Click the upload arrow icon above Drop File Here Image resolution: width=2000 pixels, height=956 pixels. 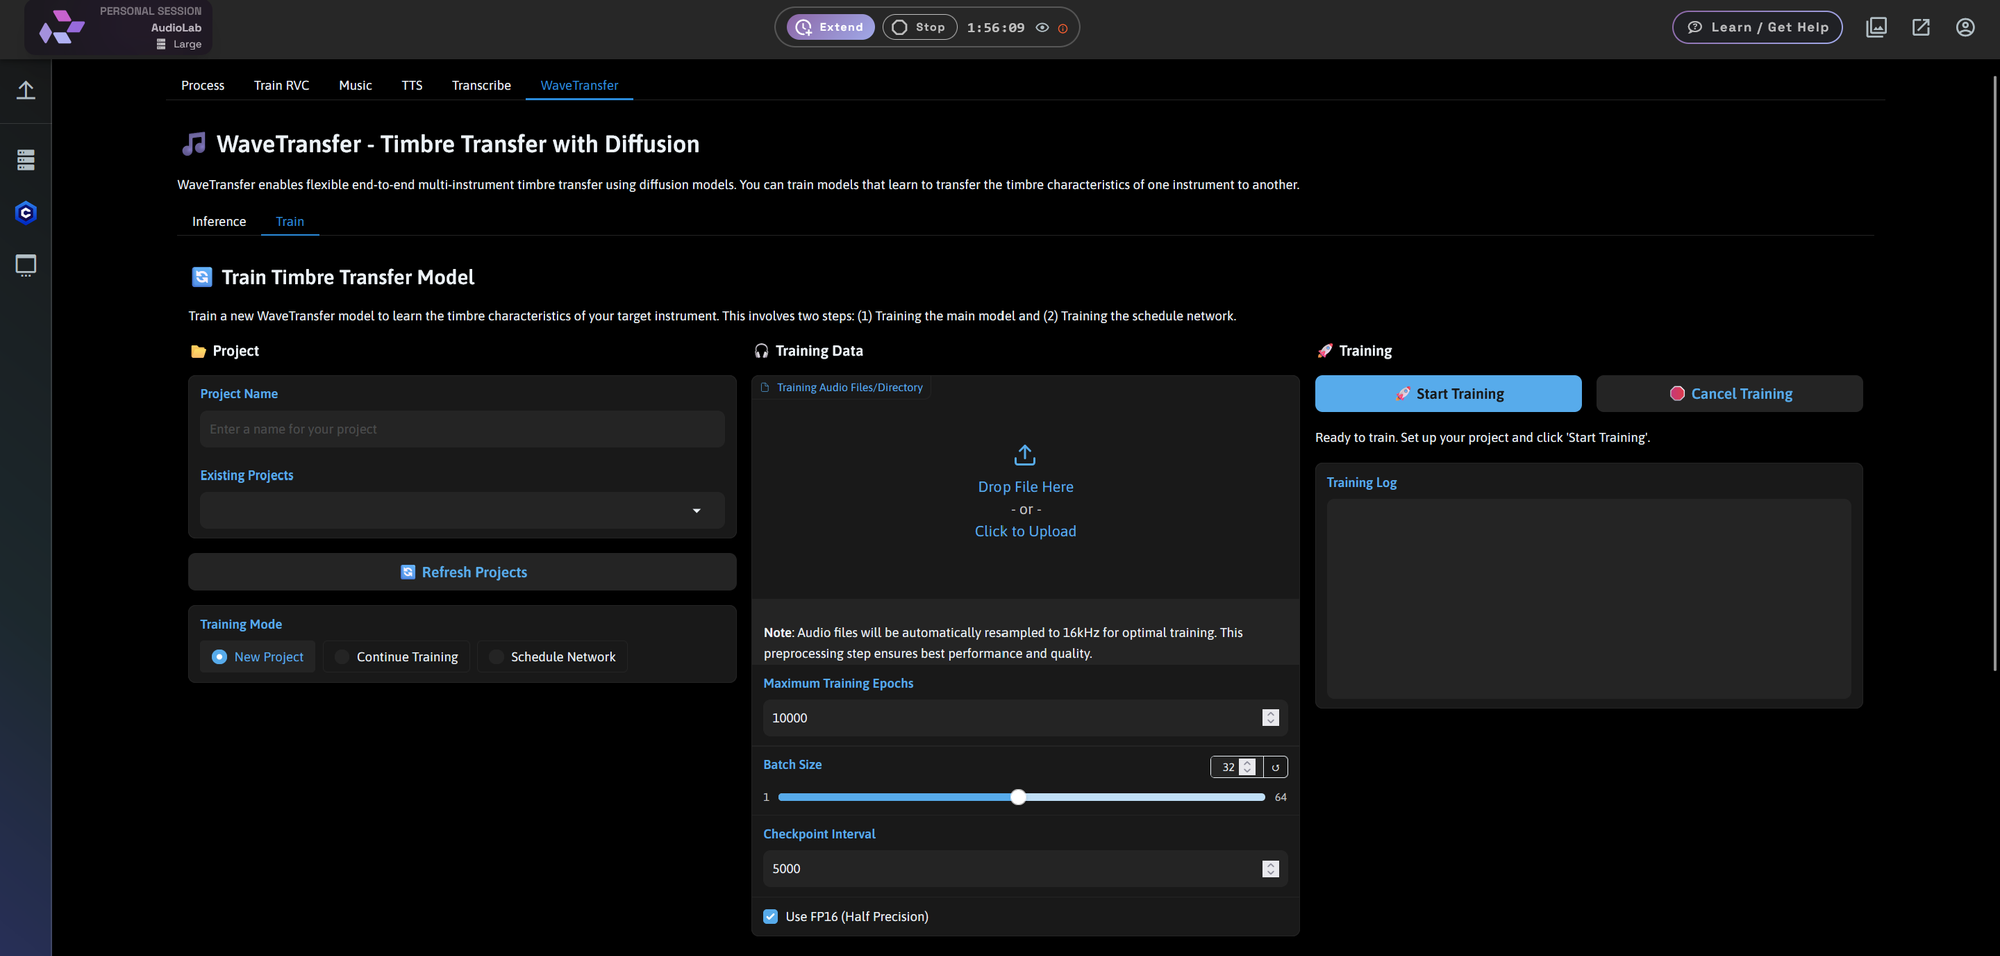click(x=1025, y=455)
